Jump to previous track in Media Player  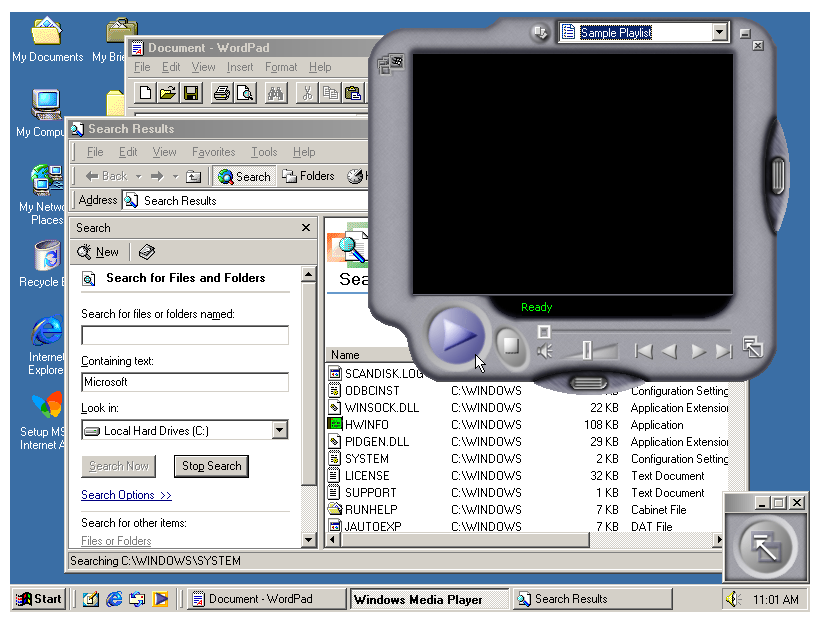pyautogui.click(x=644, y=351)
